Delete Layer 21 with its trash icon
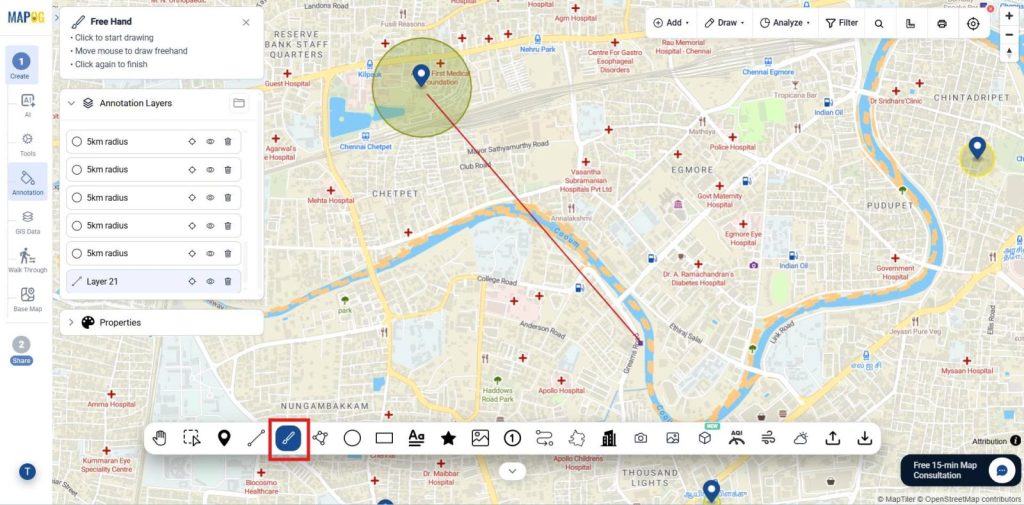Viewport: 1024px width, 505px height. point(228,282)
